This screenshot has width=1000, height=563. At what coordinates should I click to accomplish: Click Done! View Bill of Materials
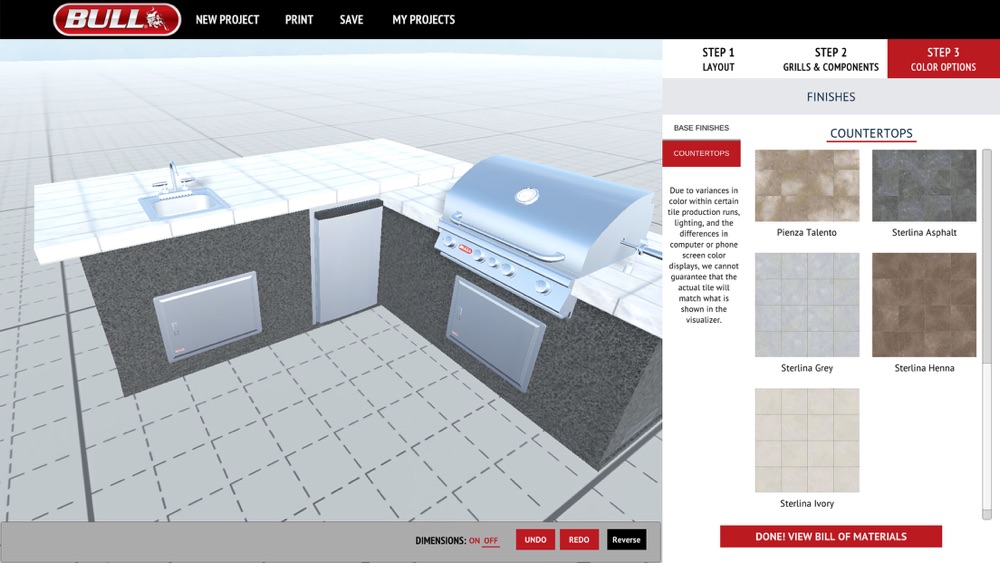tap(830, 536)
